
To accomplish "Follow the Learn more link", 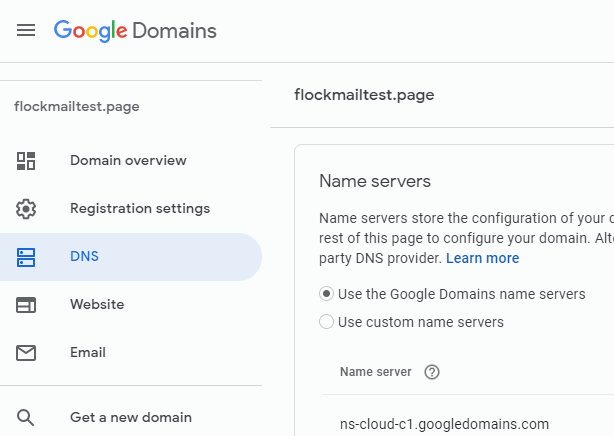I will 482,258.
